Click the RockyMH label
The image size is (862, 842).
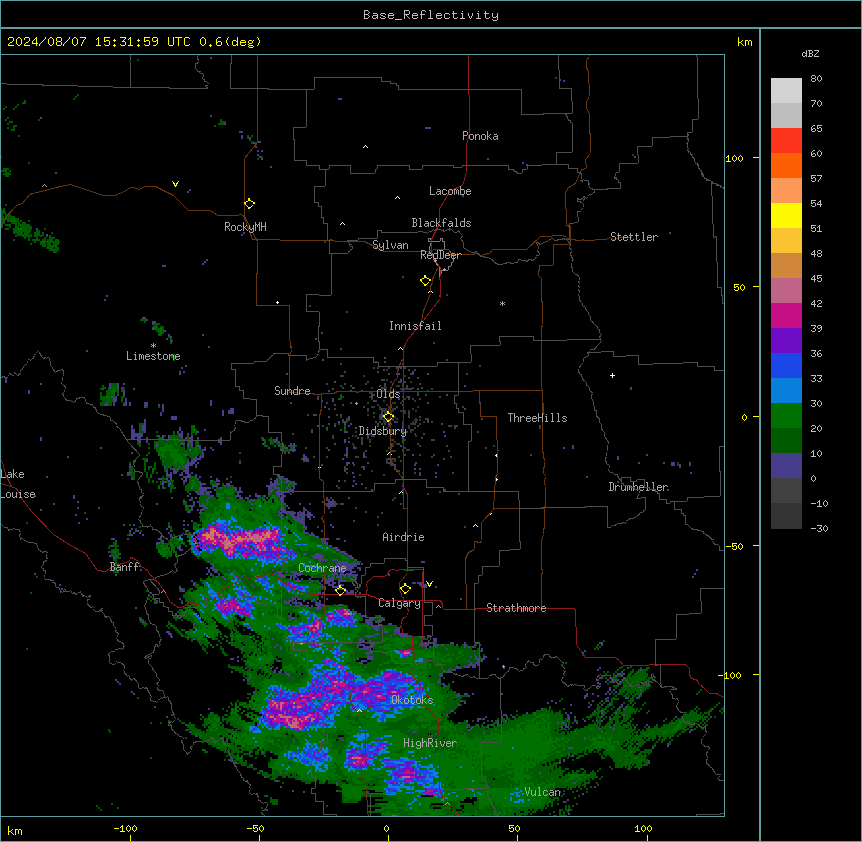245,227
